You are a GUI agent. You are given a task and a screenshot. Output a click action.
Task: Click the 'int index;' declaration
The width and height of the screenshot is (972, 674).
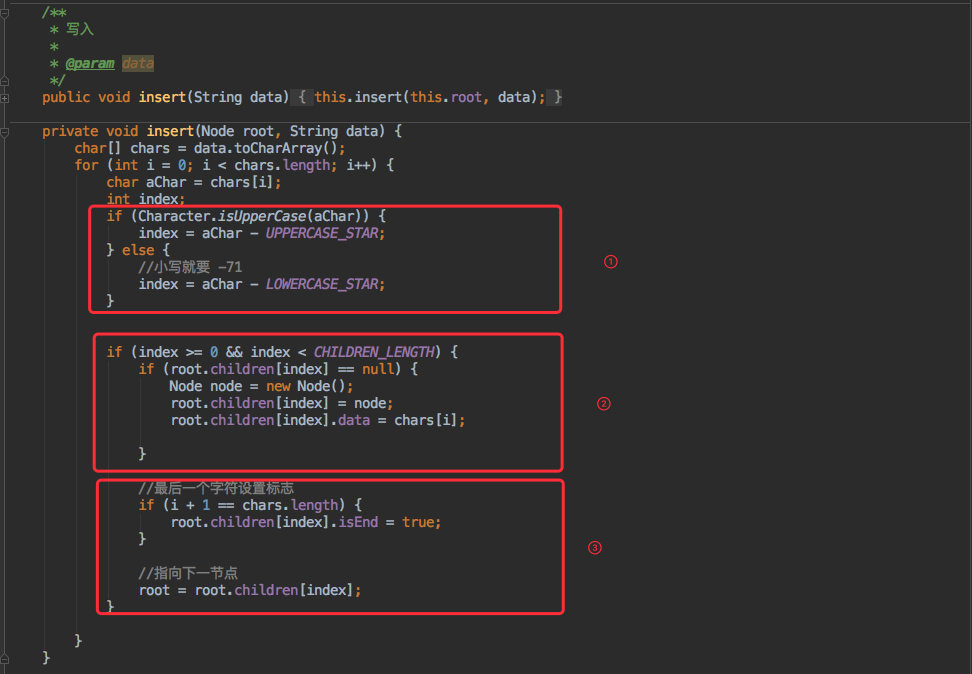pos(146,199)
